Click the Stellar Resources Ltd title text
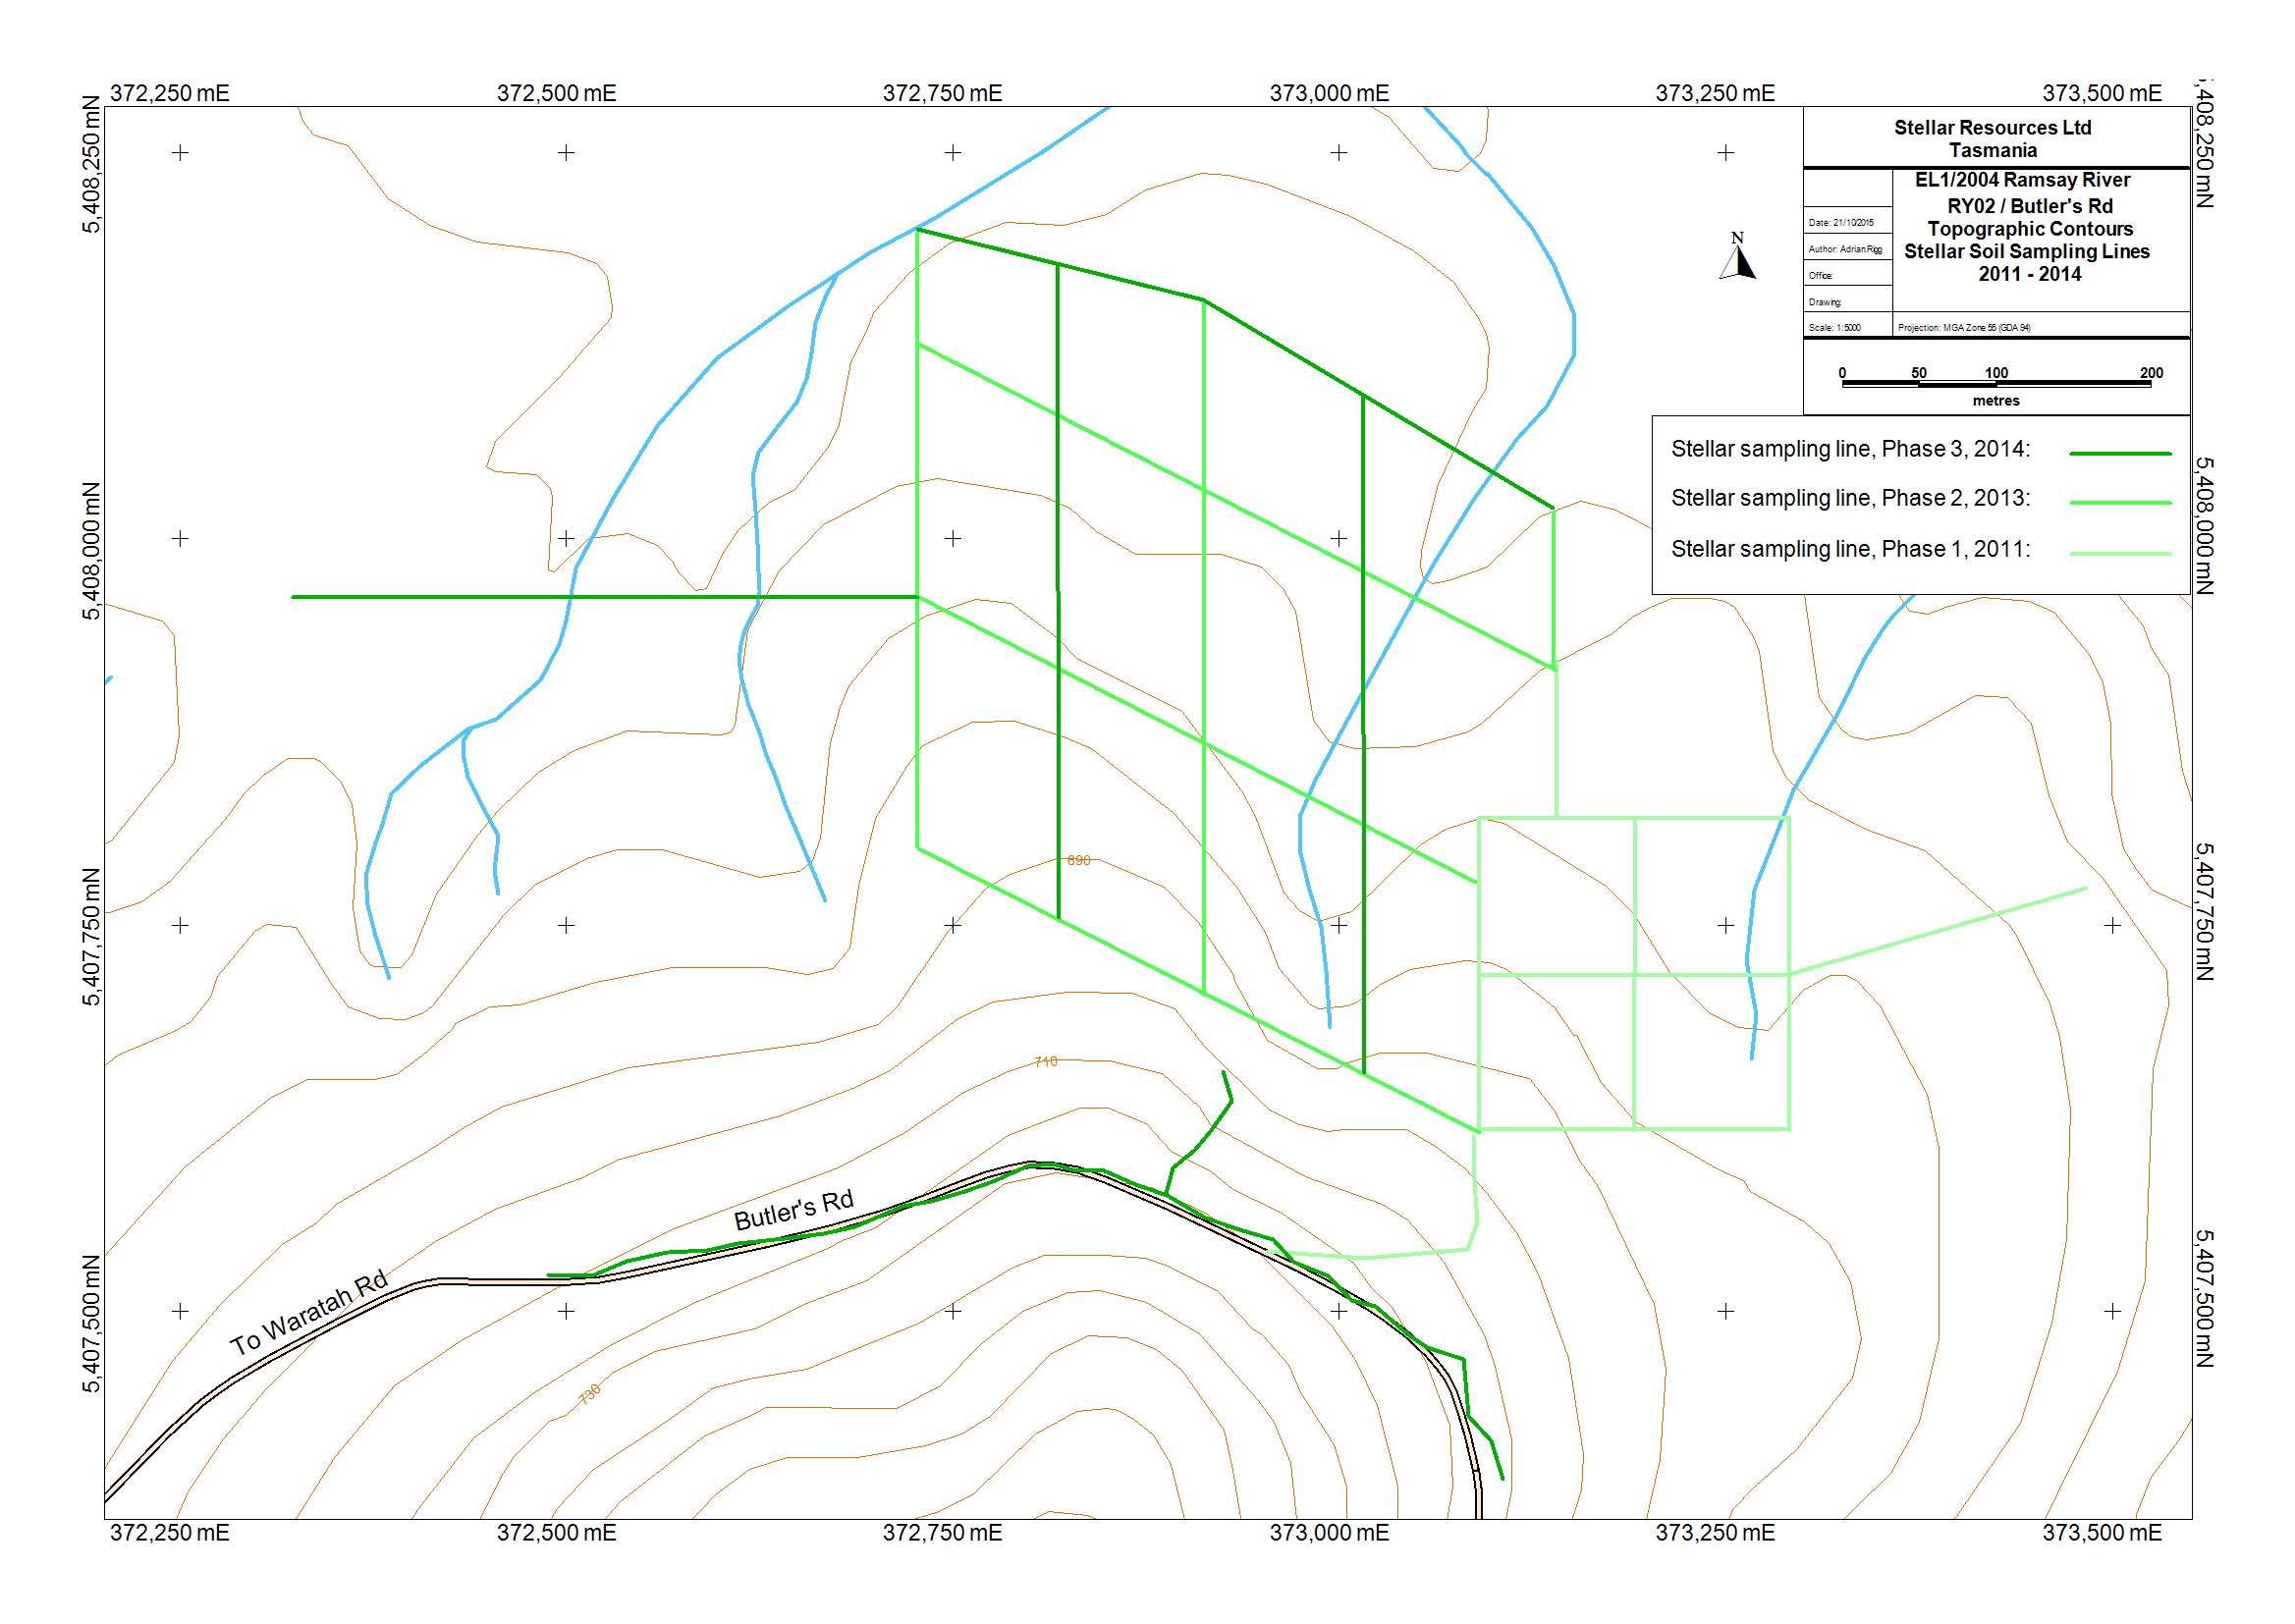The image size is (2295, 1624). (1991, 128)
